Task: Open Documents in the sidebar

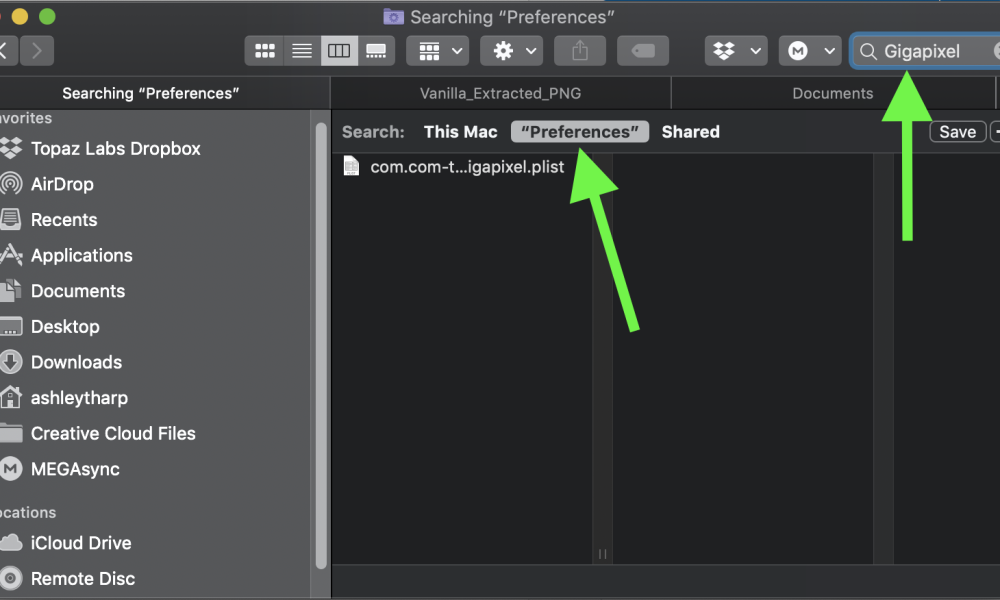Action: tap(78, 291)
